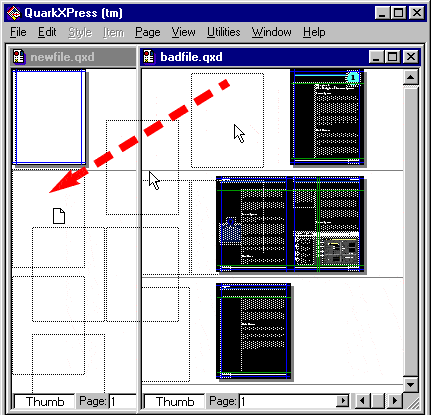Open the page popup arrow in badfile.qxd

pos(343,401)
